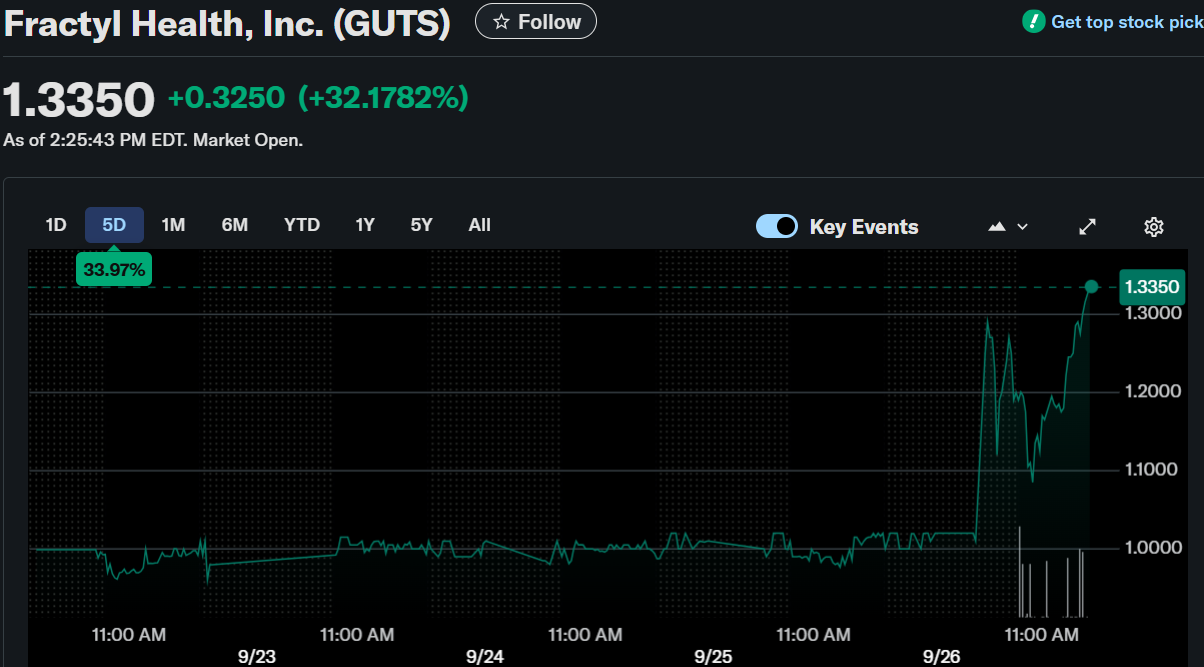Image resolution: width=1204 pixels, height=667 pixels.
Task: Toggle the Key Events switch
Action: pyautogui.click(x=777, y=226)
